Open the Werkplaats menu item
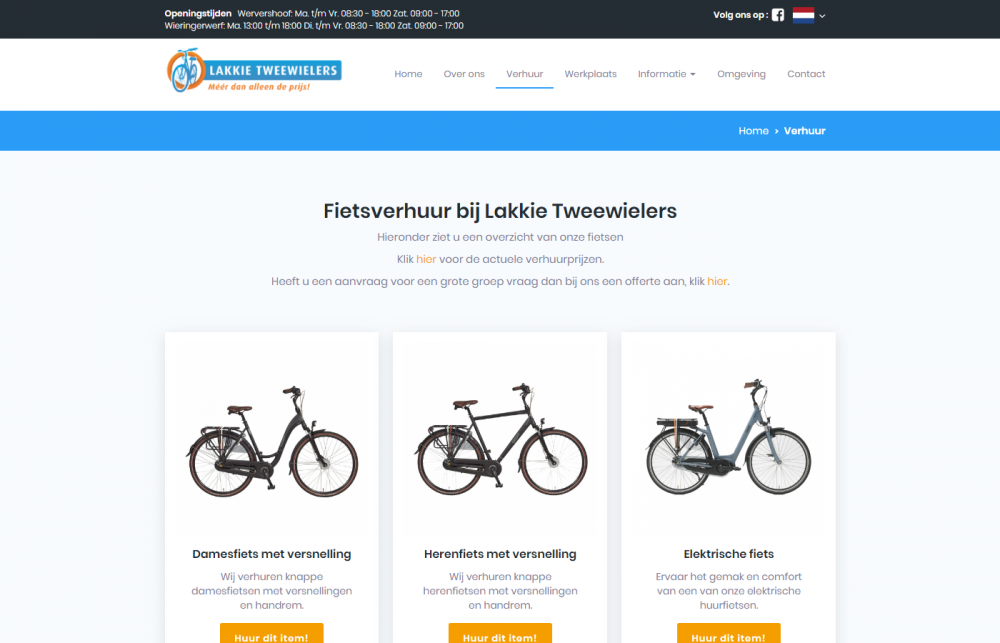 591,74
